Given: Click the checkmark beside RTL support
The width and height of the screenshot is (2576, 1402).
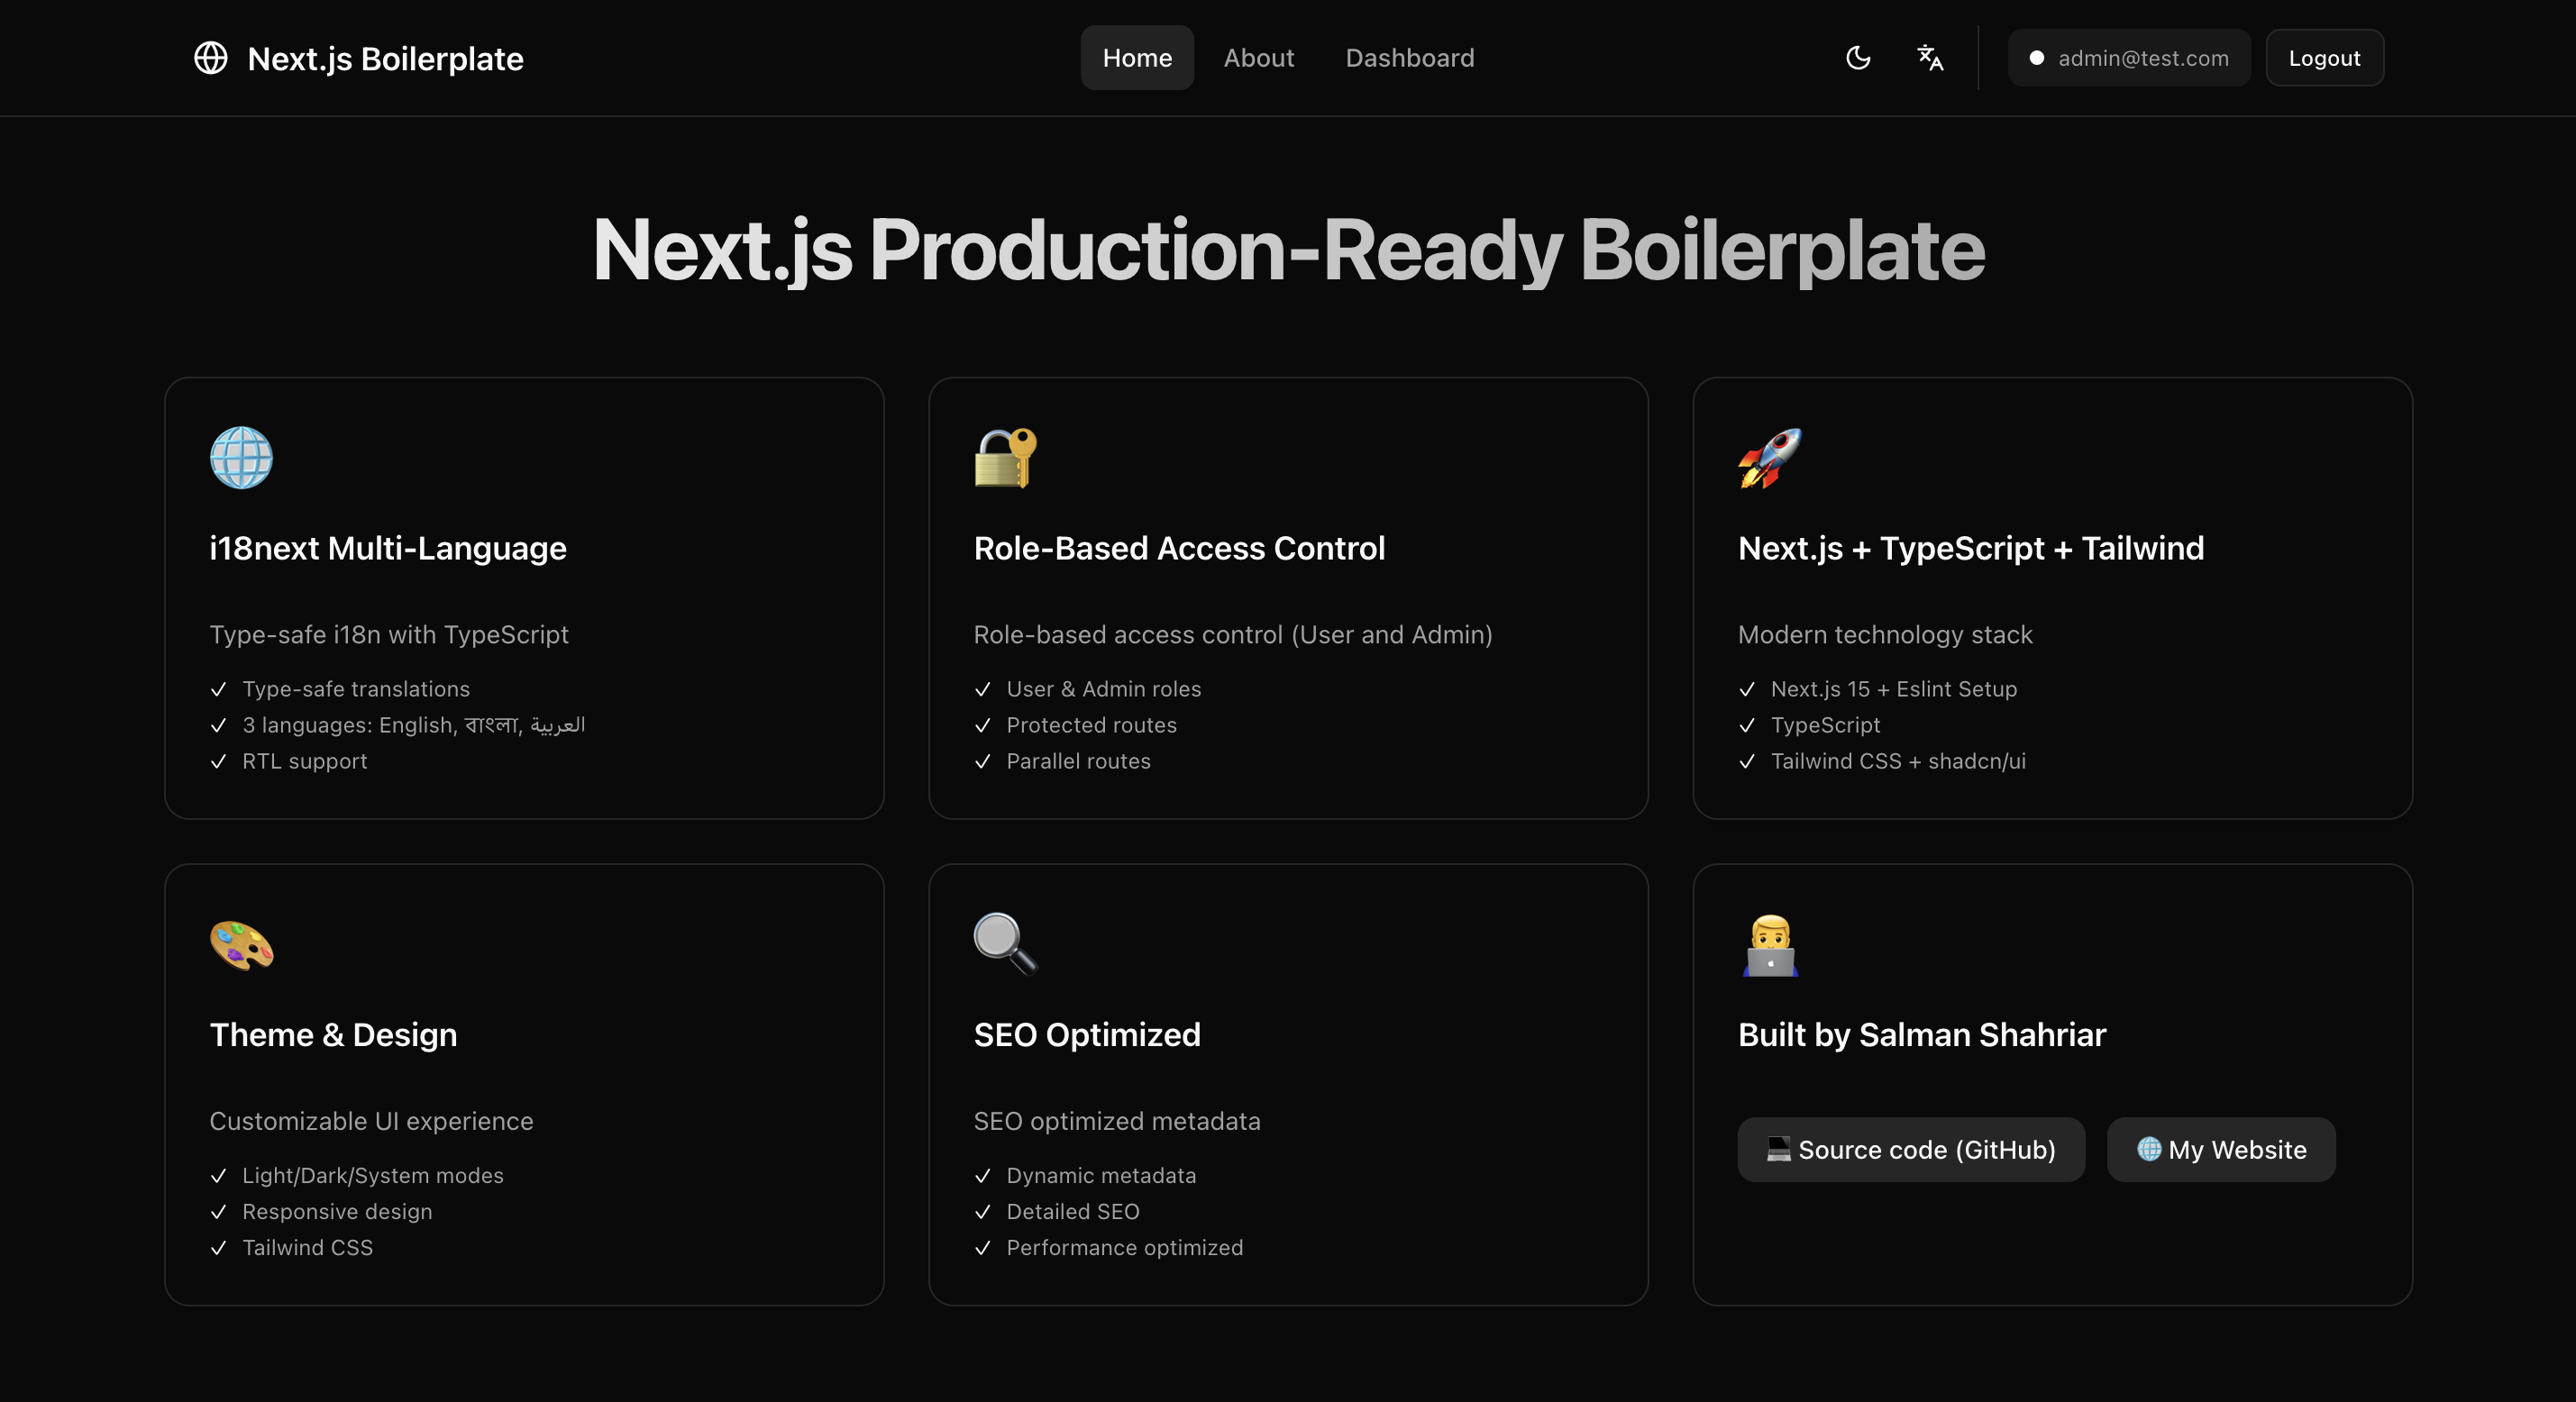Looking at the screenshot, I should (x=219, y=762).
